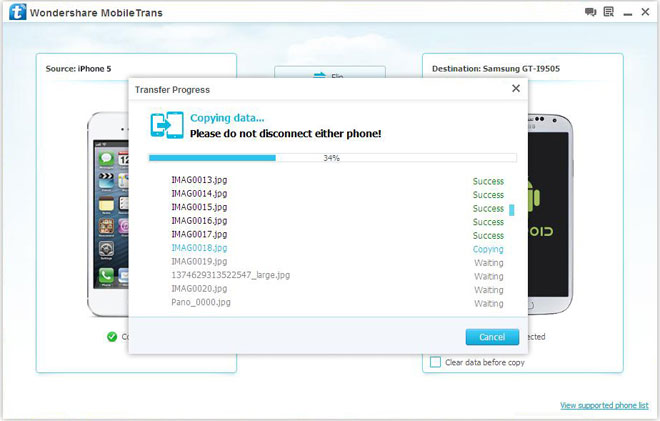Click Waiting status for Pano_0000.jpg
The height and width of the screenshot is (421, 660).
pyautogui.click(x=489, y=303)
